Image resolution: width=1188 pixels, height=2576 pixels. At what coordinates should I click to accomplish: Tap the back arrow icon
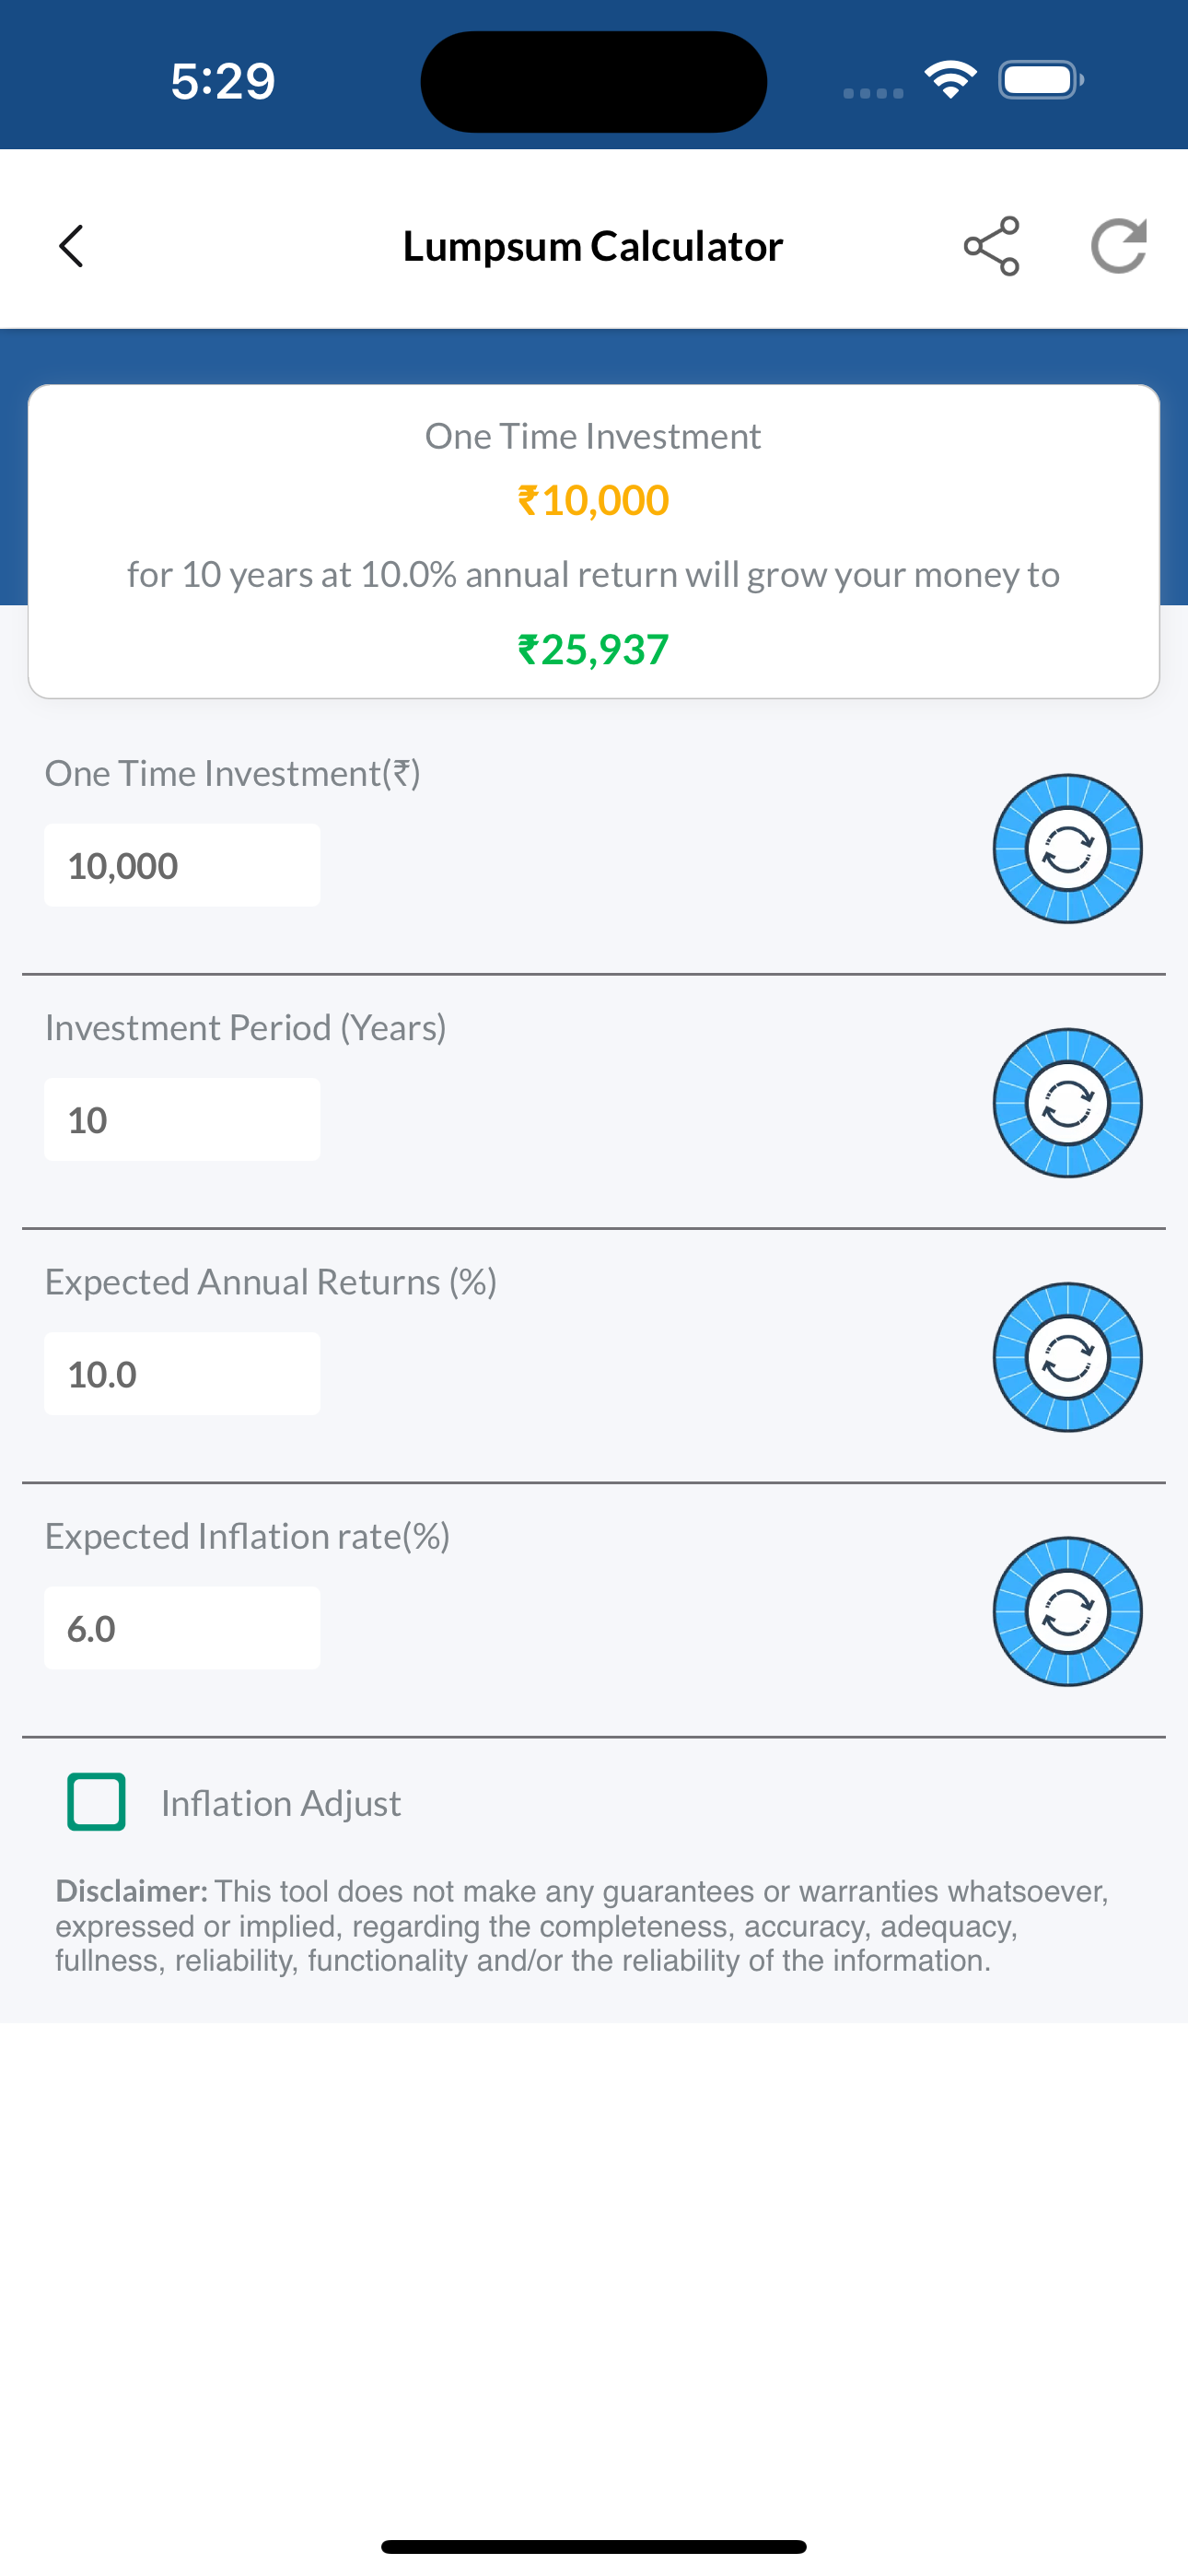(71, 246)
